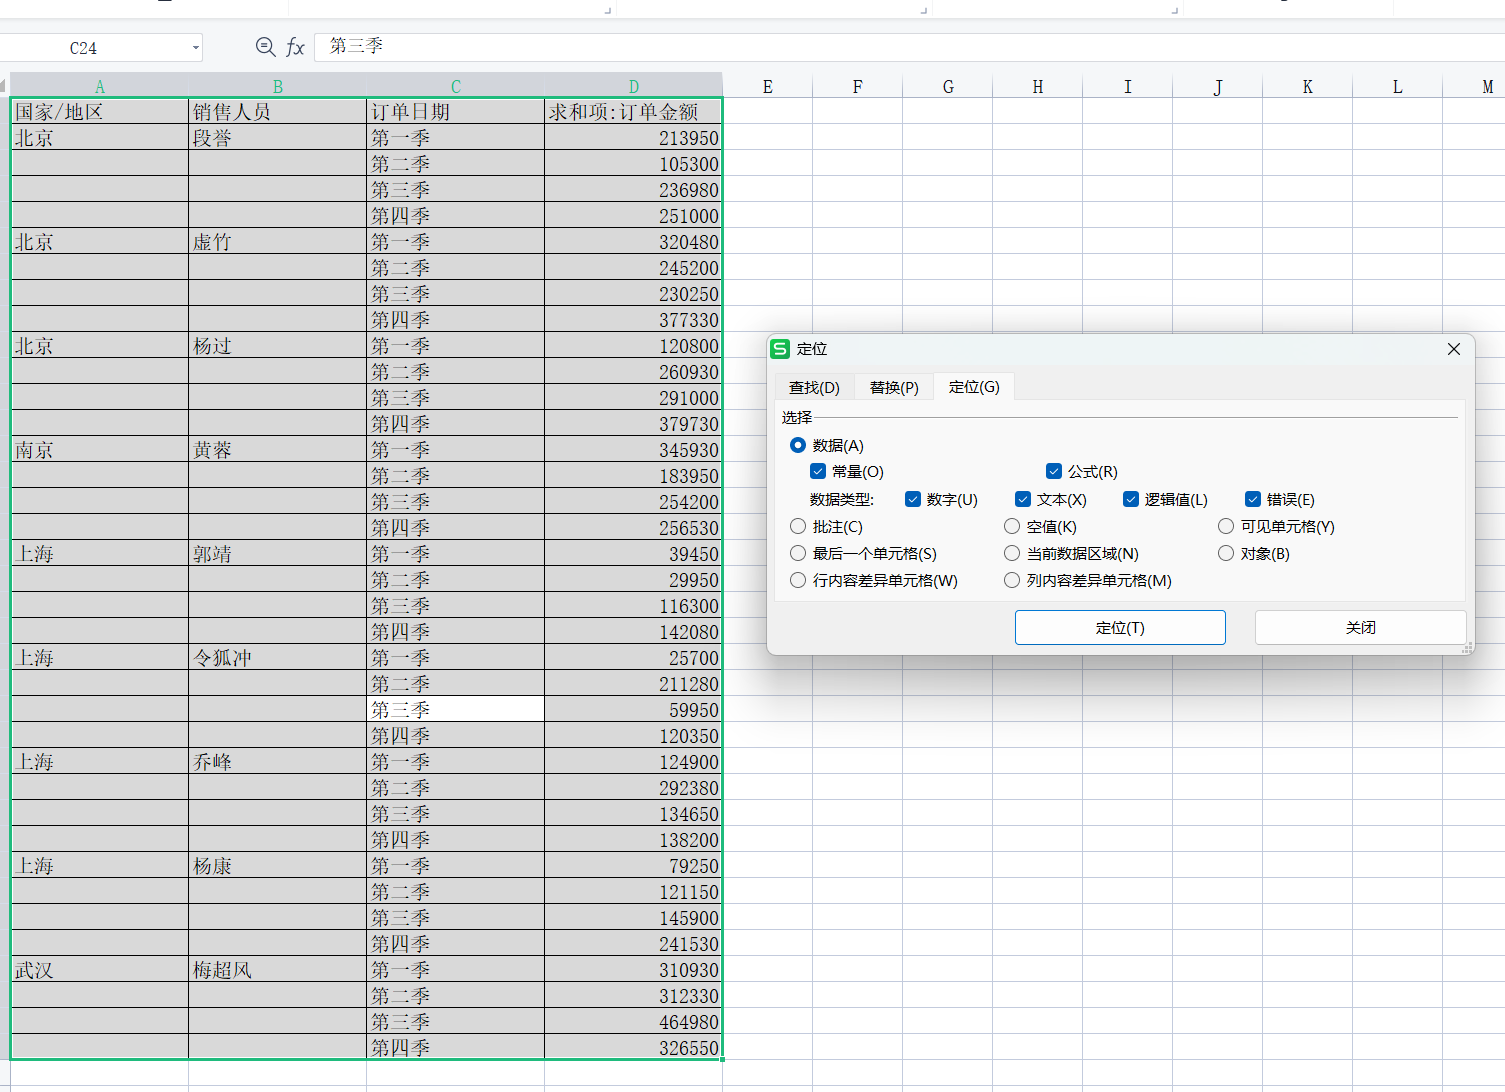The width and height of the screenshot is (1505, 1092).
Task: Choose the 可见单元格(Y) radio option
Action: tap(1226, 527)
